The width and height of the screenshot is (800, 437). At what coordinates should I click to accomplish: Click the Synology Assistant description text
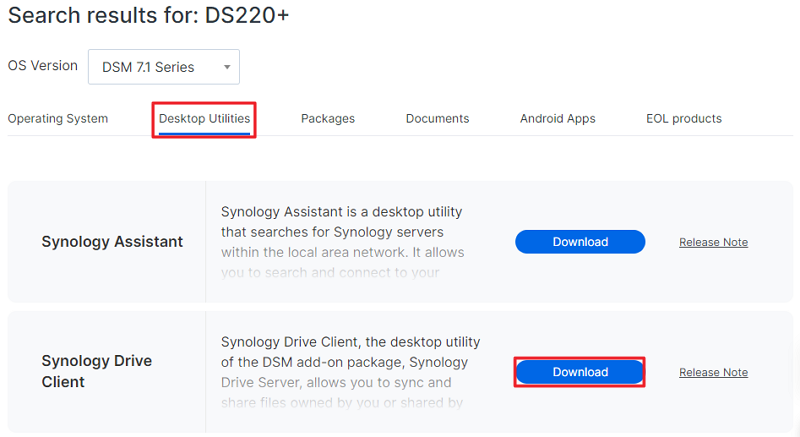pos(342,242)
